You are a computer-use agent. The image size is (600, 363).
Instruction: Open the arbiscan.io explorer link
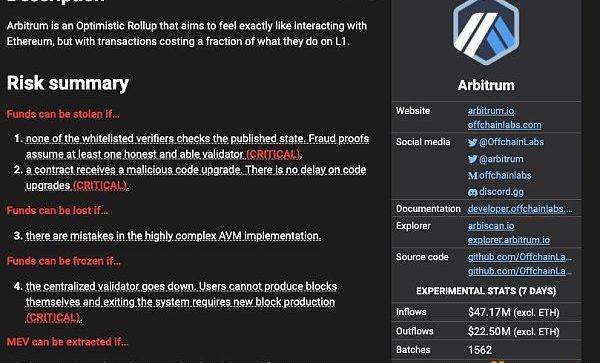[491, 226]
